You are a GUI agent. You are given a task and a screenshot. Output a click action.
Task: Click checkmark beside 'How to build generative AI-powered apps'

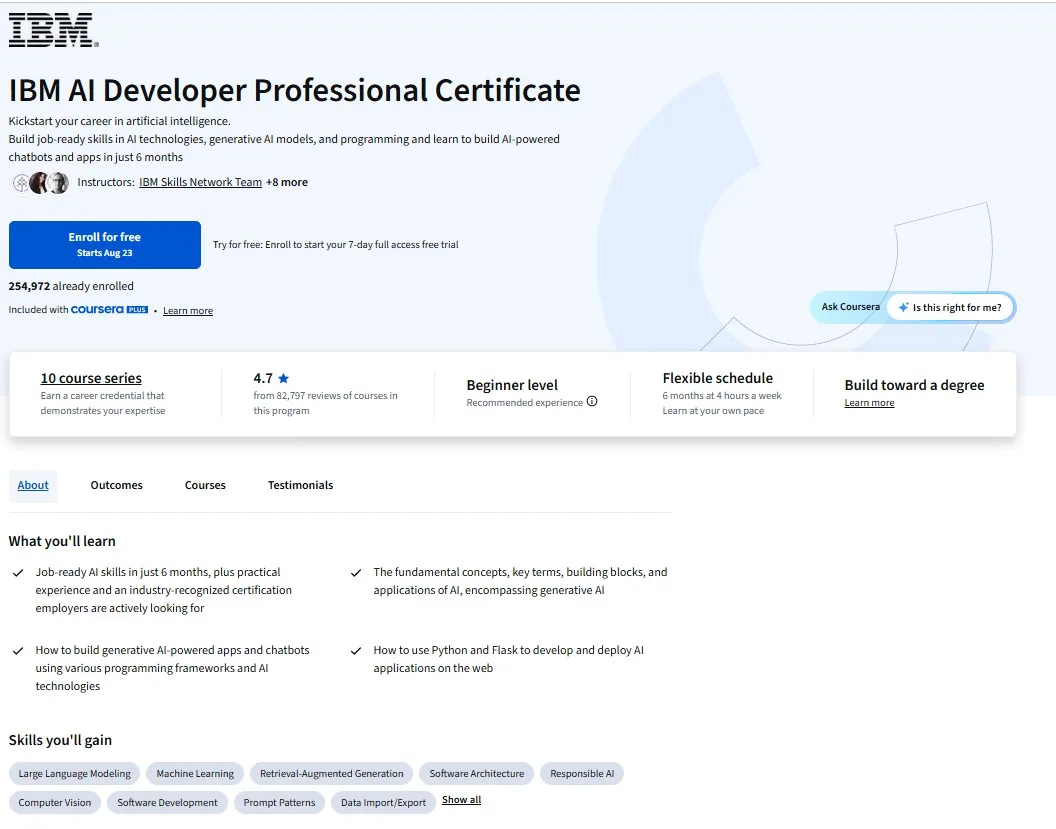tap(18, 651)
